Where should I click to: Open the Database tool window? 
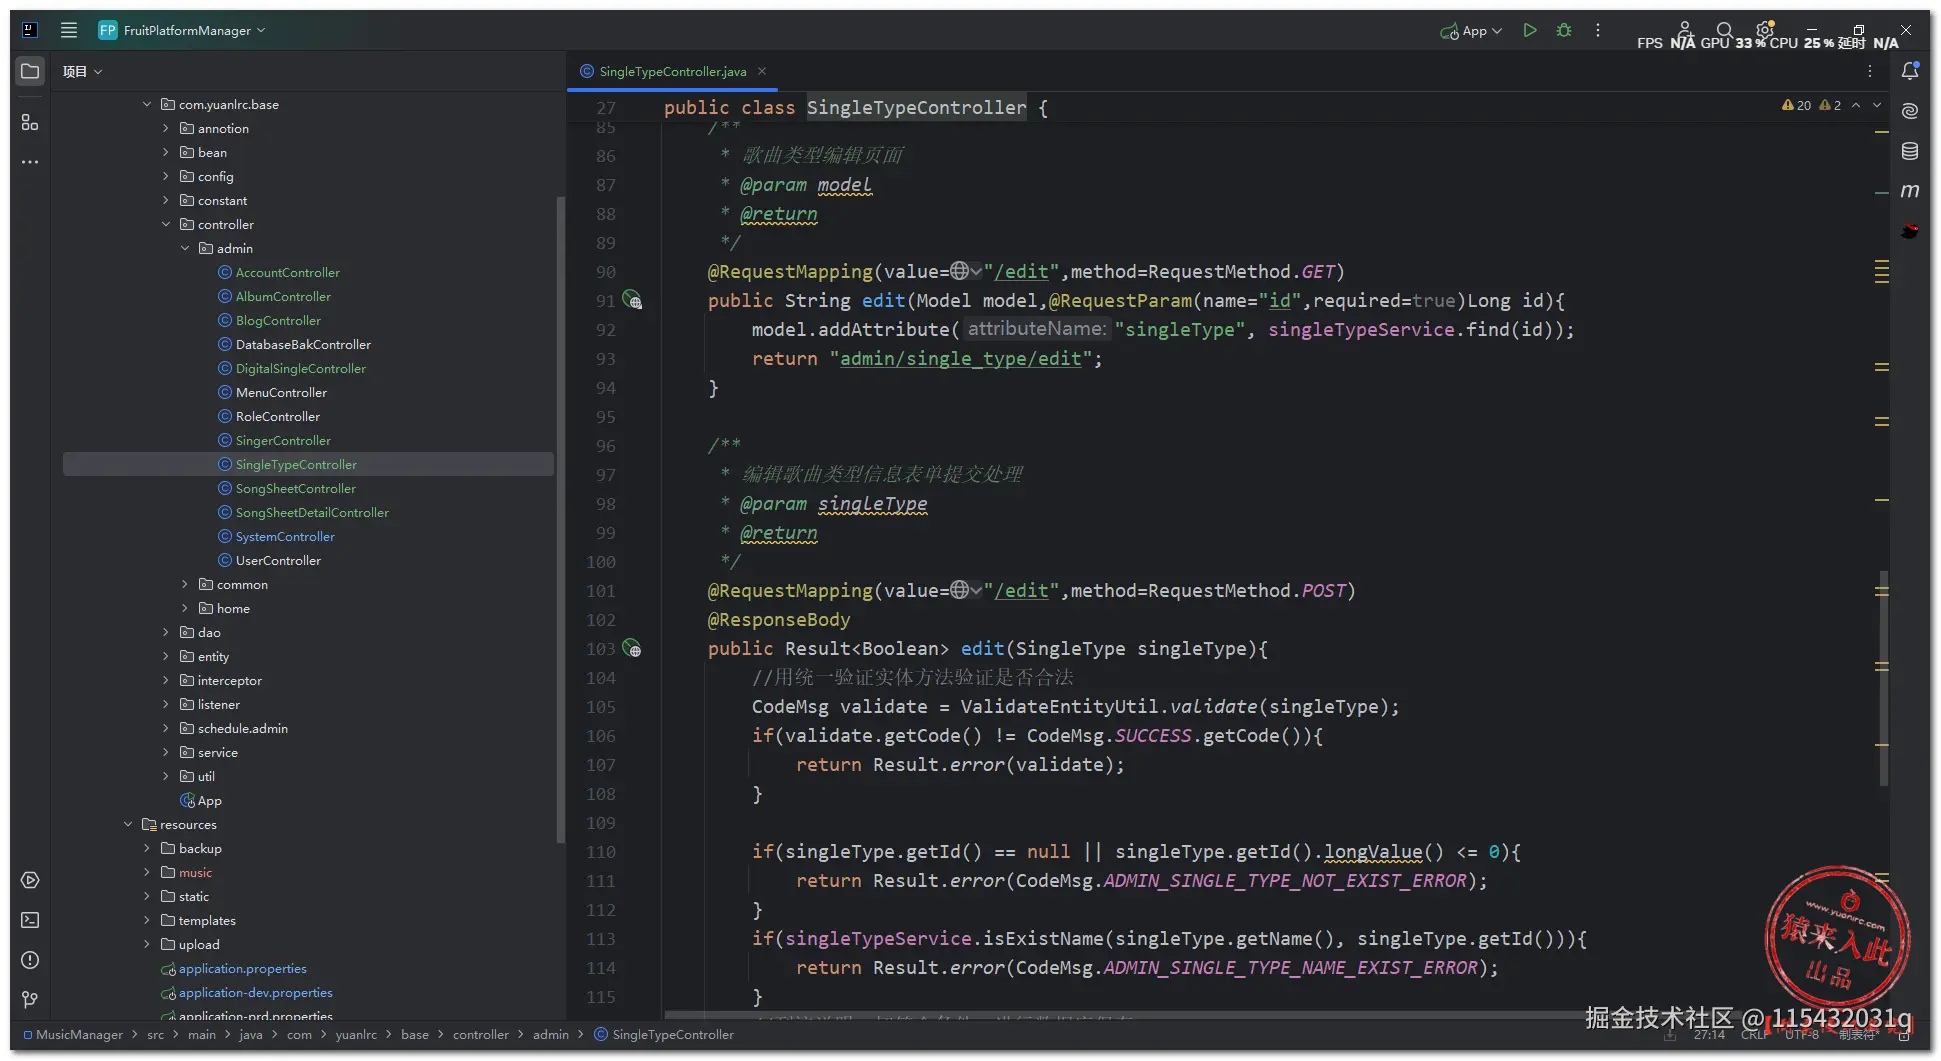1909,151
